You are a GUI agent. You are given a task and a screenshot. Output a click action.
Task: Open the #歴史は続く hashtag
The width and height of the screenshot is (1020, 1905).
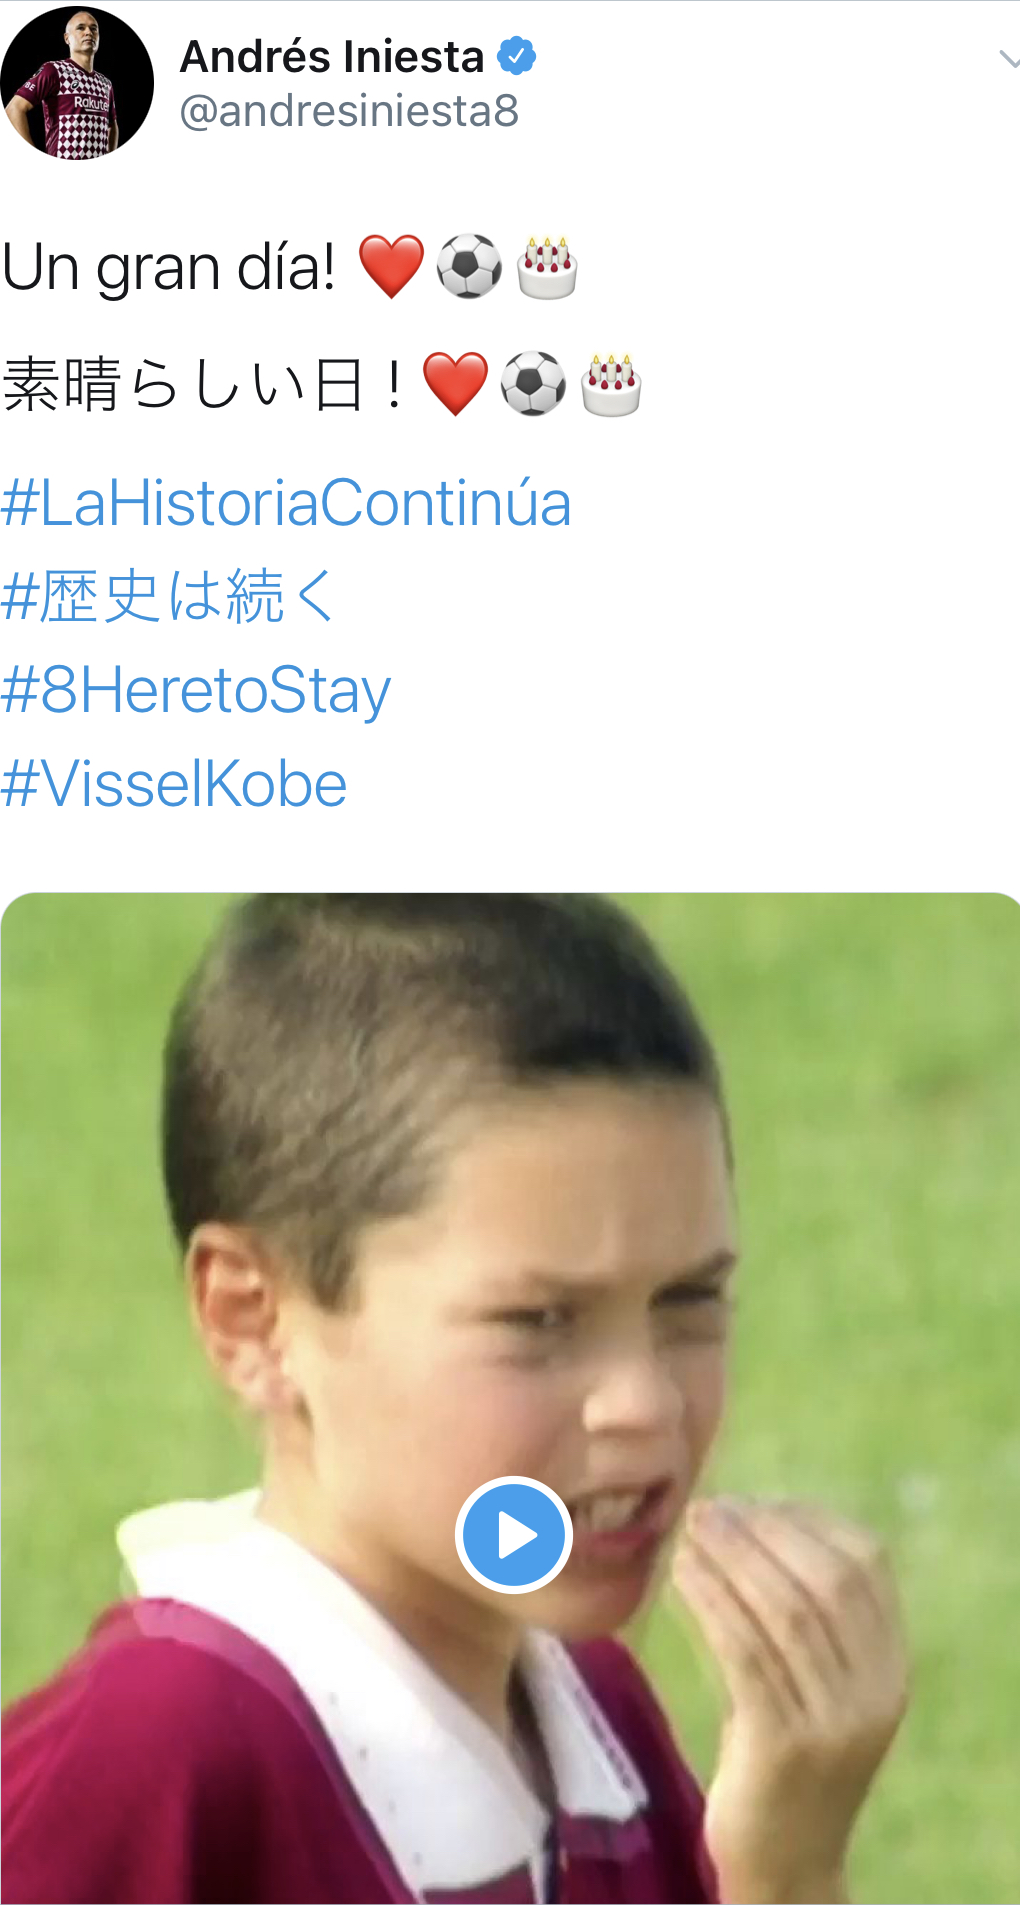point(168,596)
